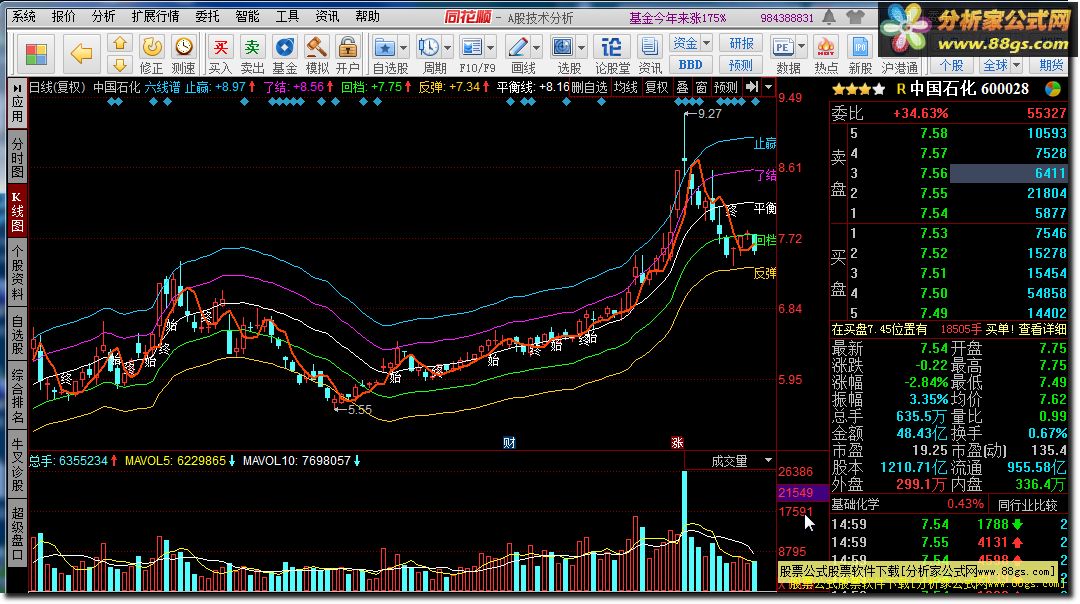
Task: Click the jump-to-end arrow in chart toolbar
Action: [751, 87]
